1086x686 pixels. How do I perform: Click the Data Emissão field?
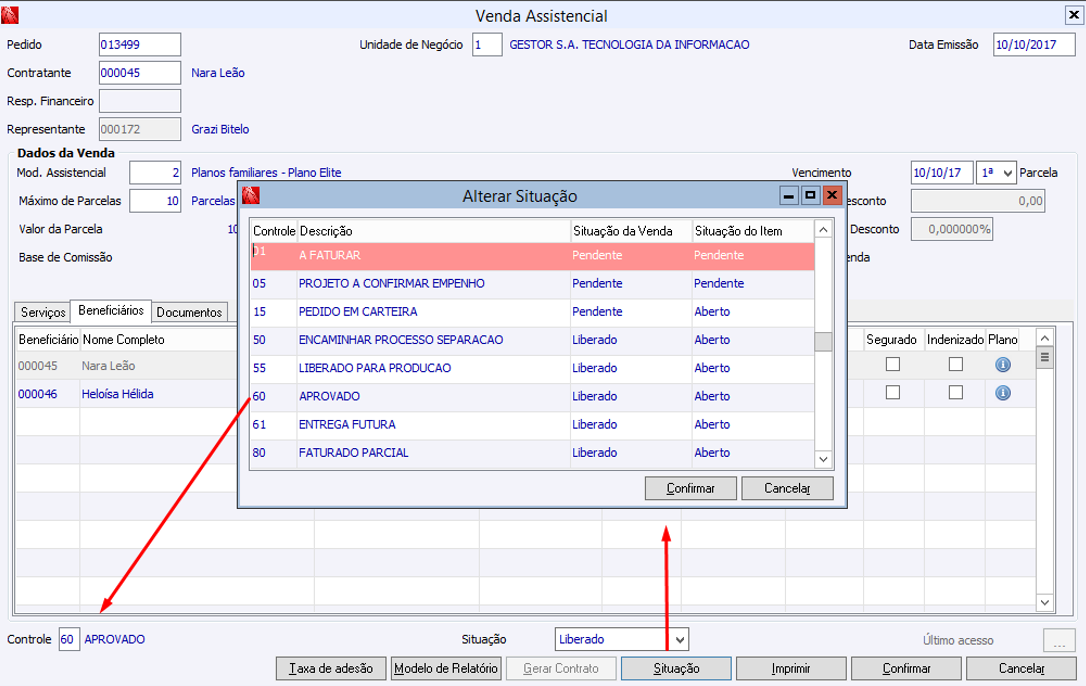[1034, 44]
